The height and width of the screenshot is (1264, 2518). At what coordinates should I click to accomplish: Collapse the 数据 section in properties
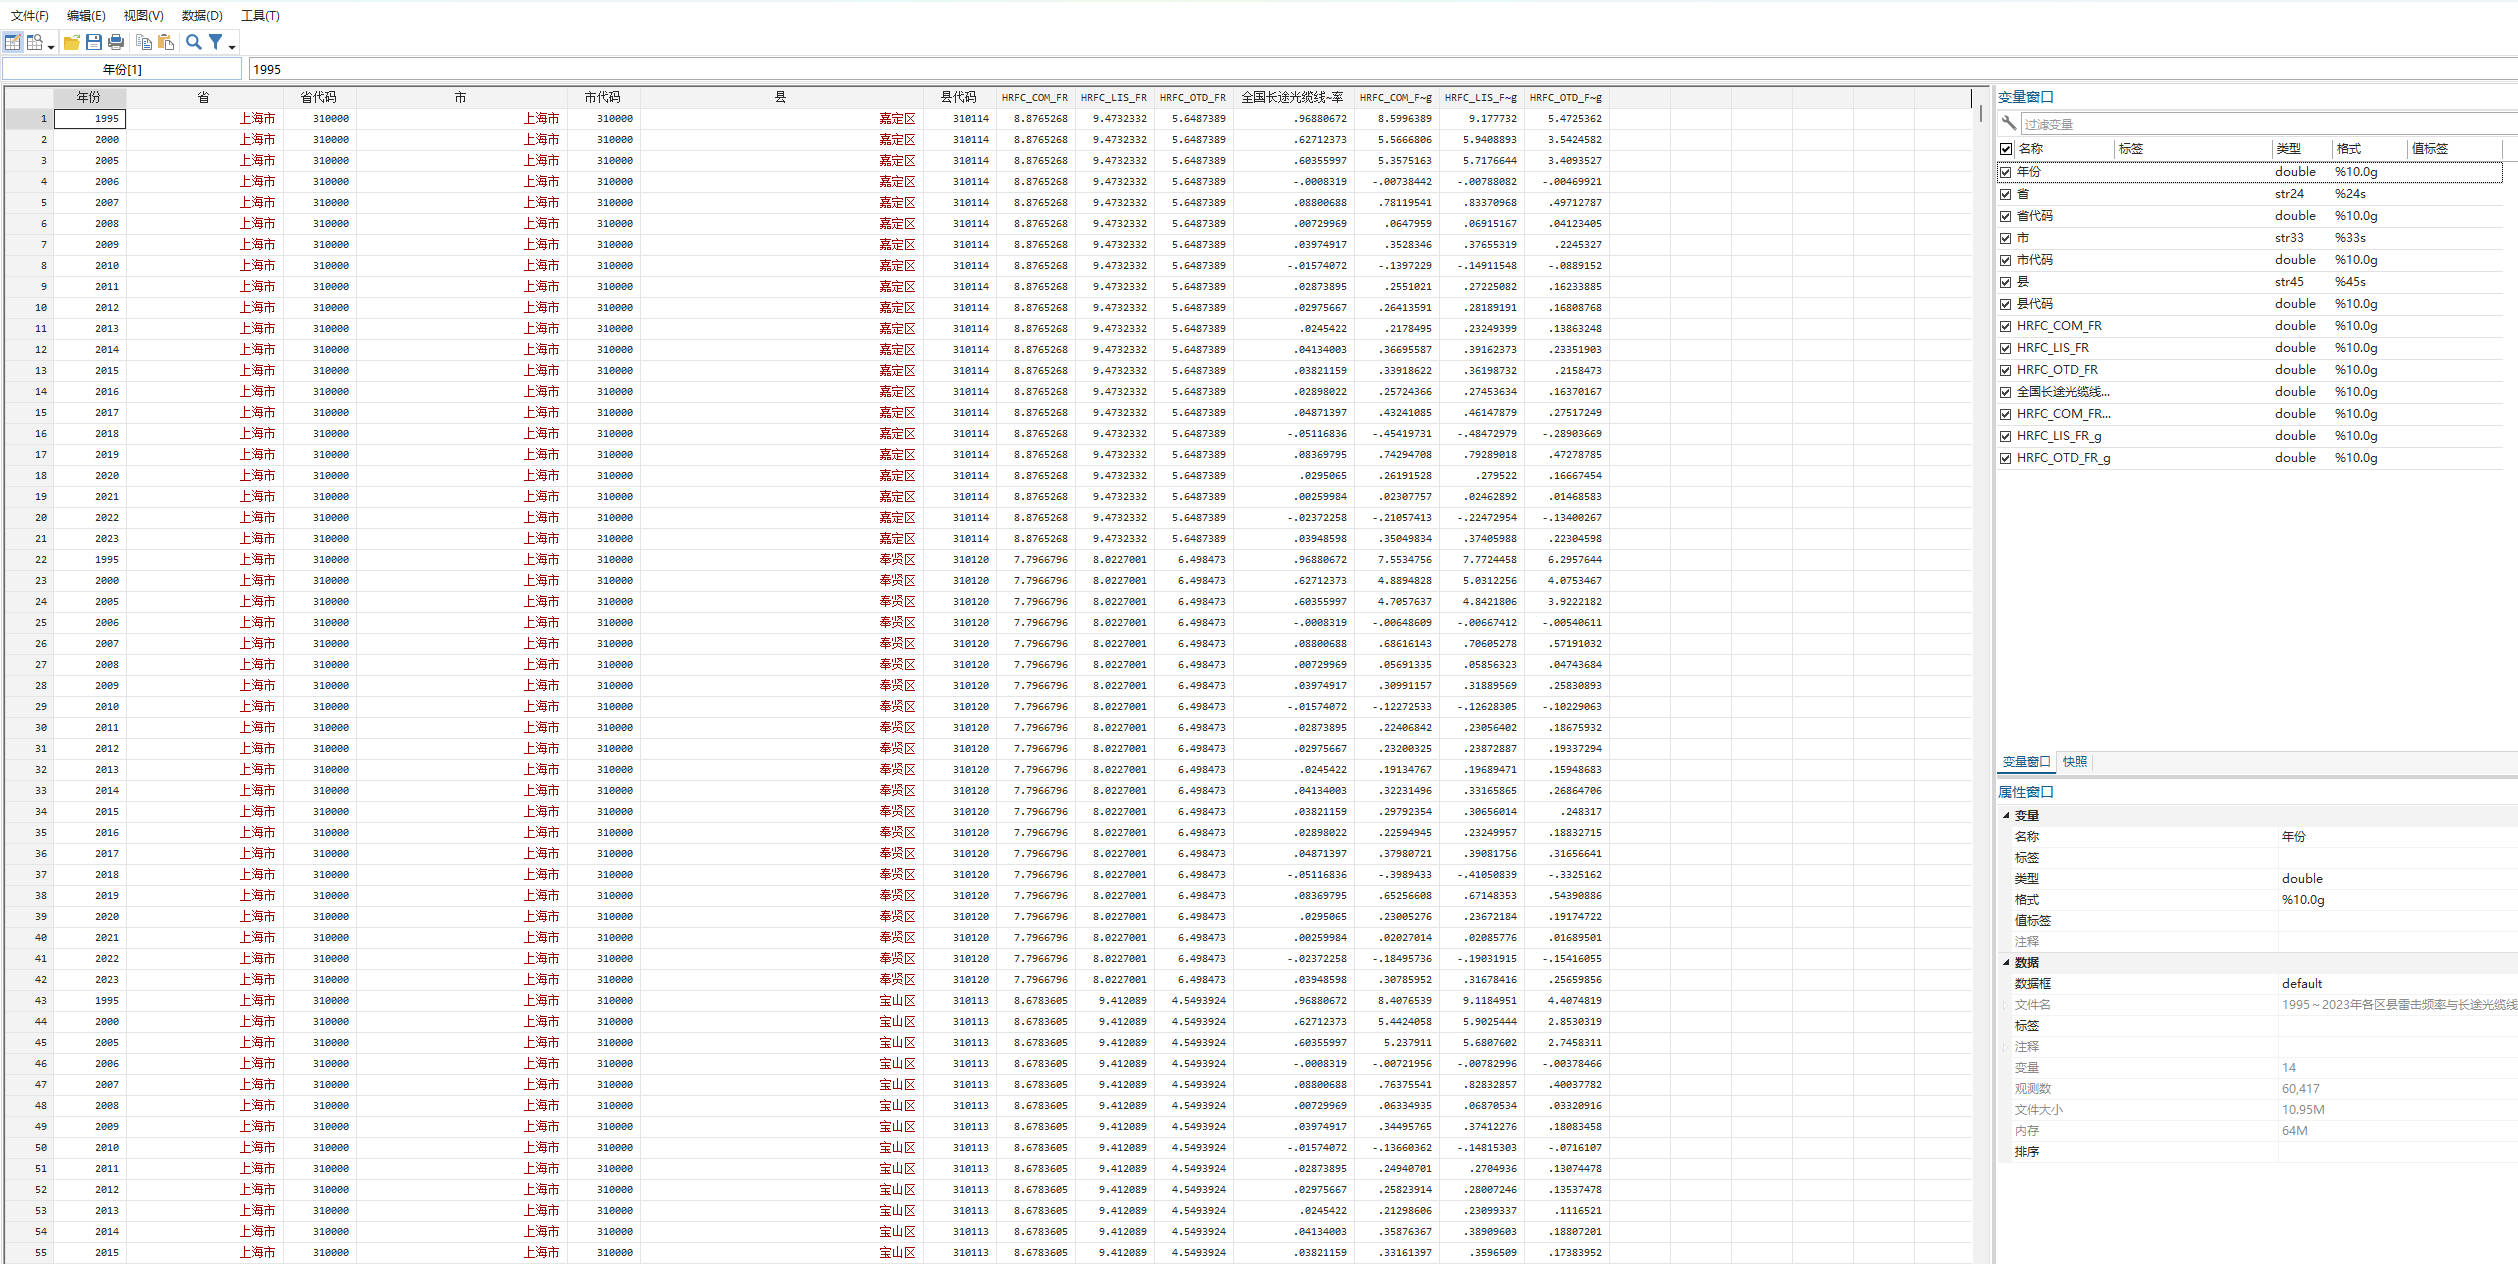(x=2006, y=962)
